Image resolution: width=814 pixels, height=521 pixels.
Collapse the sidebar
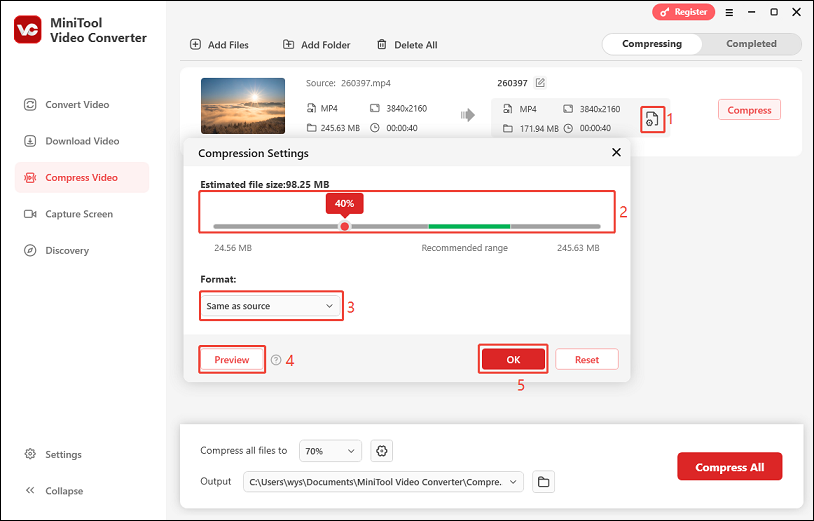pos(54,491)
